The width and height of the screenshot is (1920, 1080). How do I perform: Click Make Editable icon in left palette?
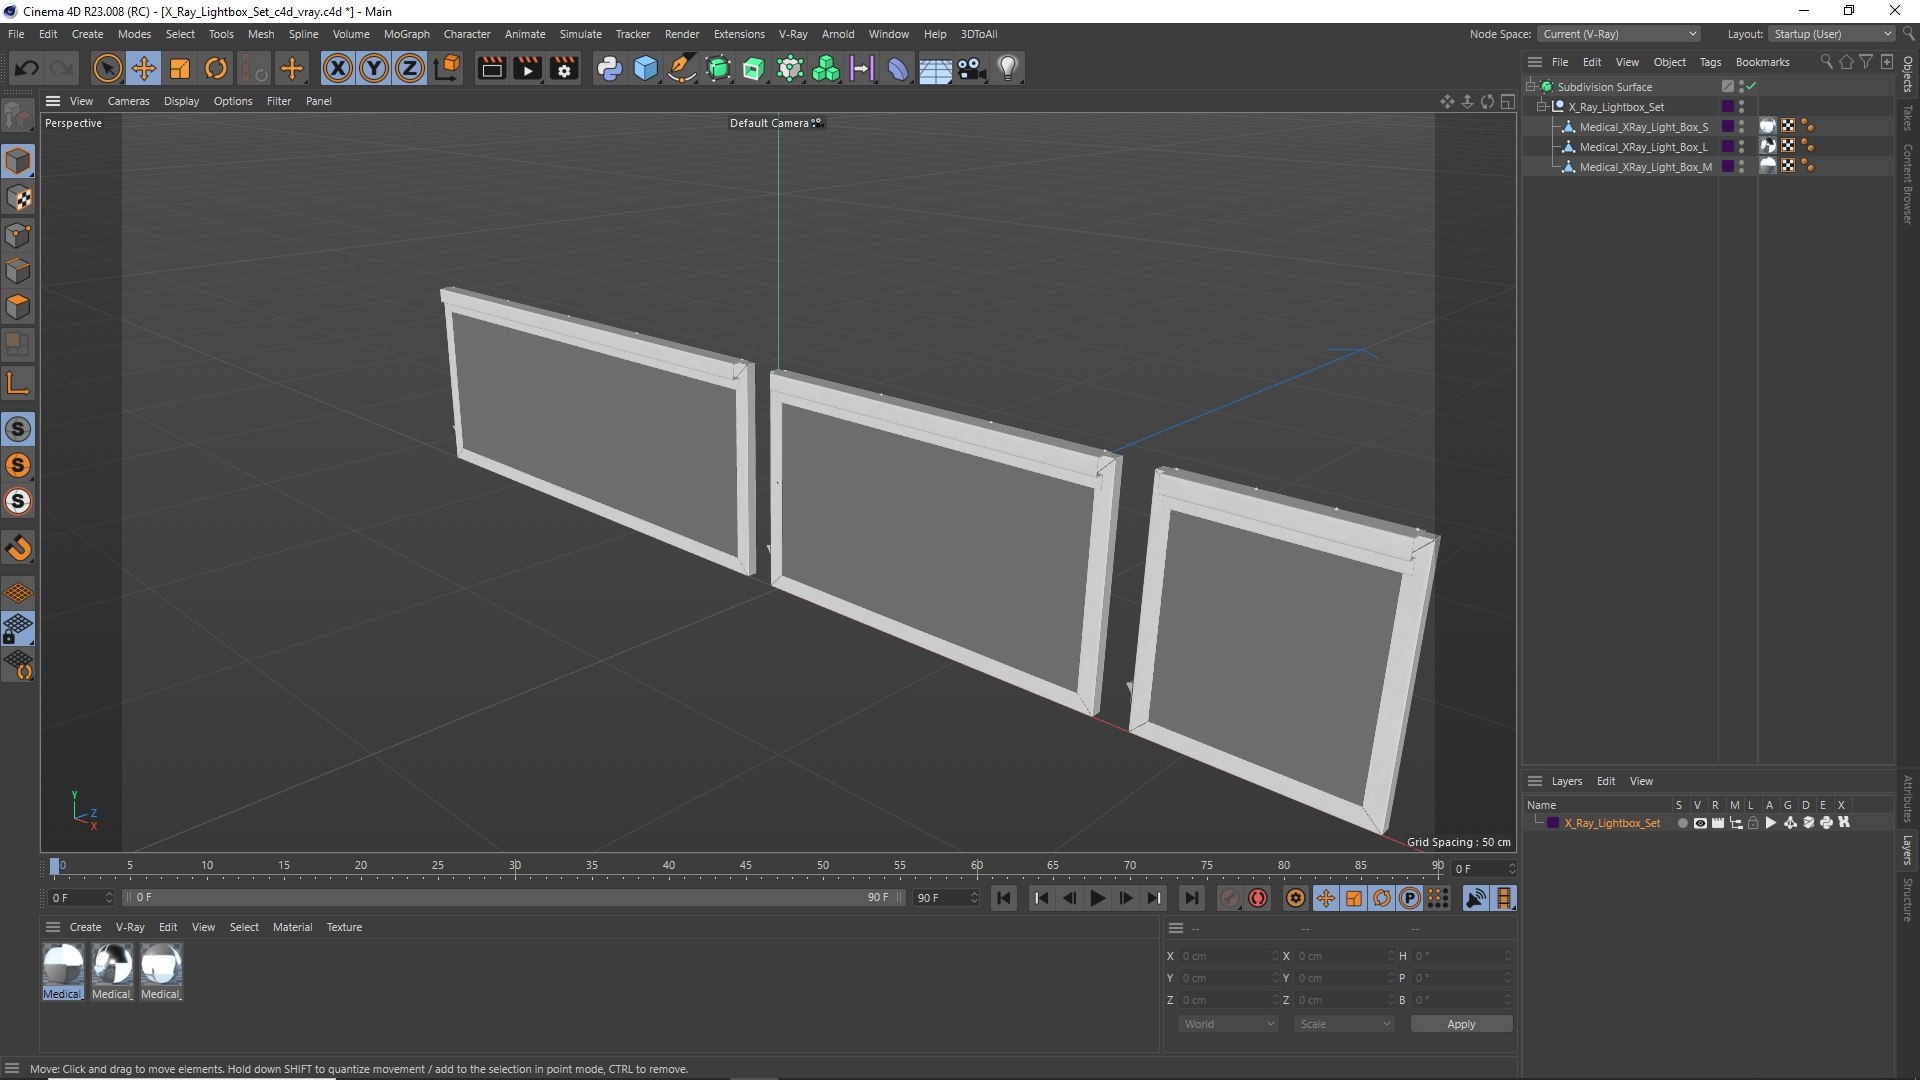click(x=18, y=116)
